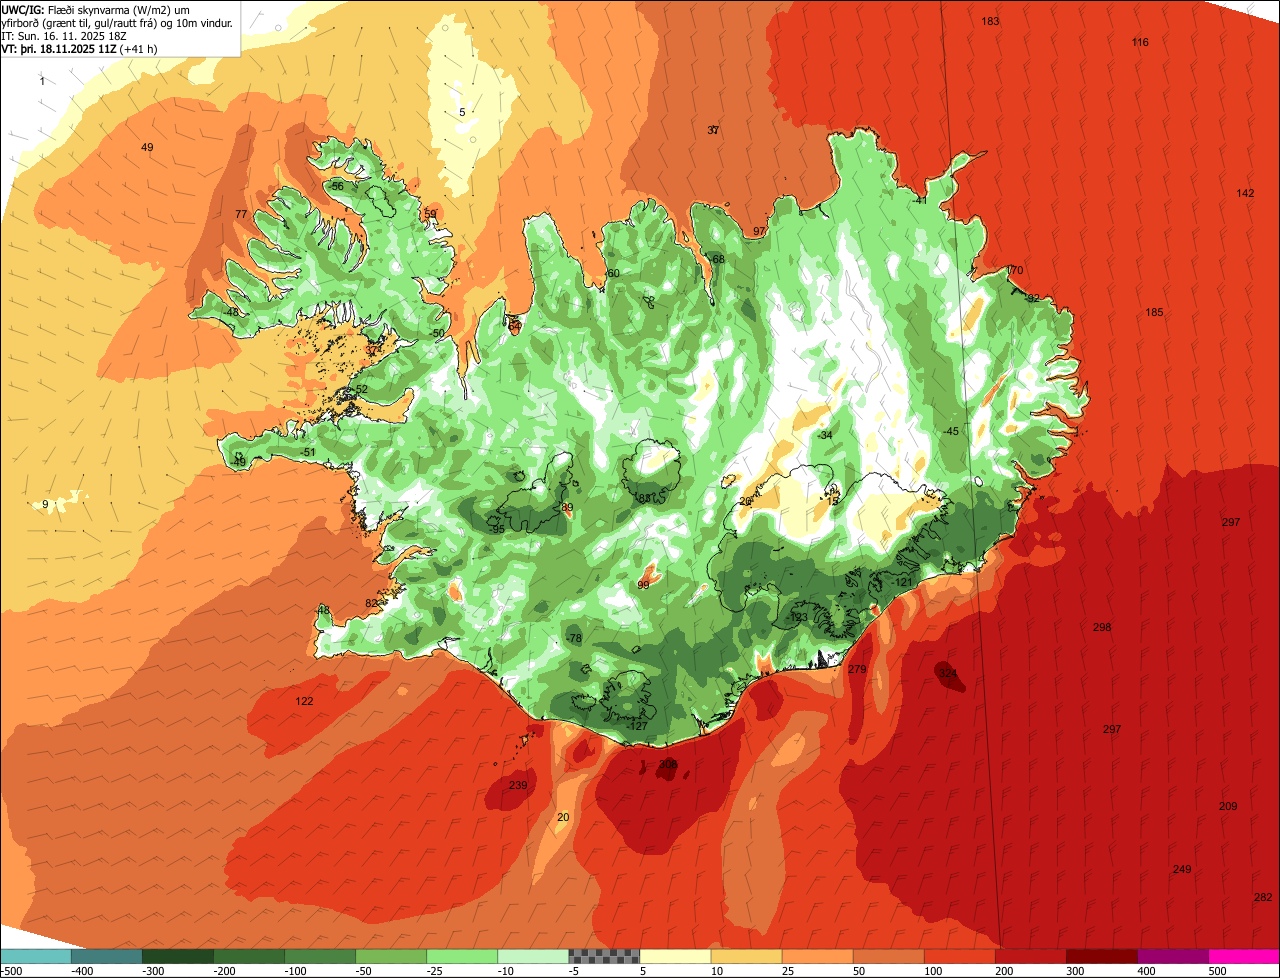Viewport: 1280px width, 978px height.
Task: Click the value 279 off the southeast coast
Action: (x=857, y=669)
